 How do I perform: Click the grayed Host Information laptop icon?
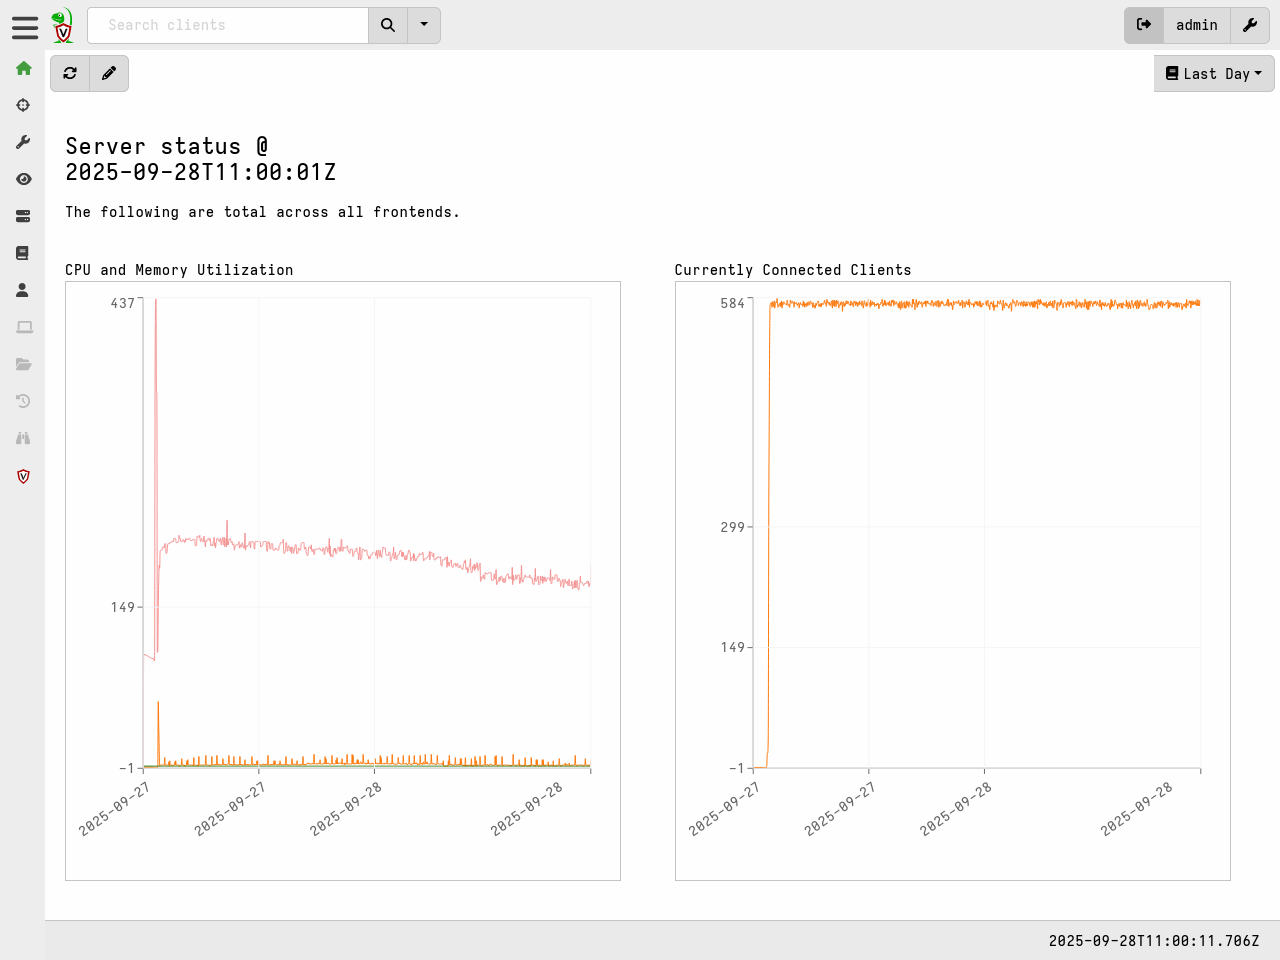tap(23, 327)
